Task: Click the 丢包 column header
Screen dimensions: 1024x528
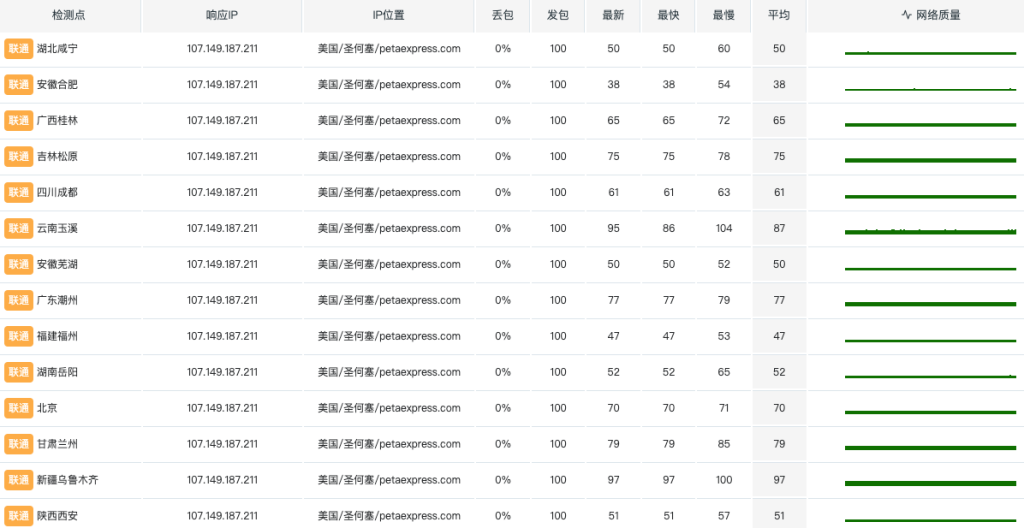Action: point(502,15)
